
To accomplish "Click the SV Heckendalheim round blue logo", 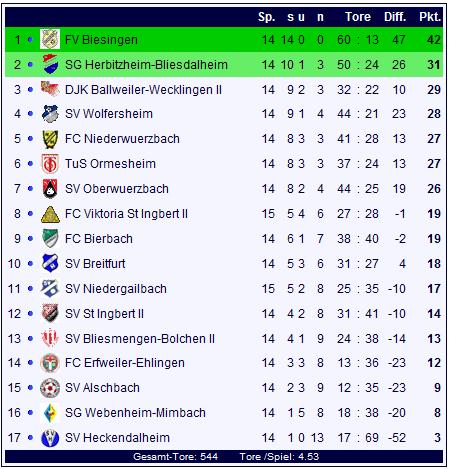I will [x=50, y=438].
